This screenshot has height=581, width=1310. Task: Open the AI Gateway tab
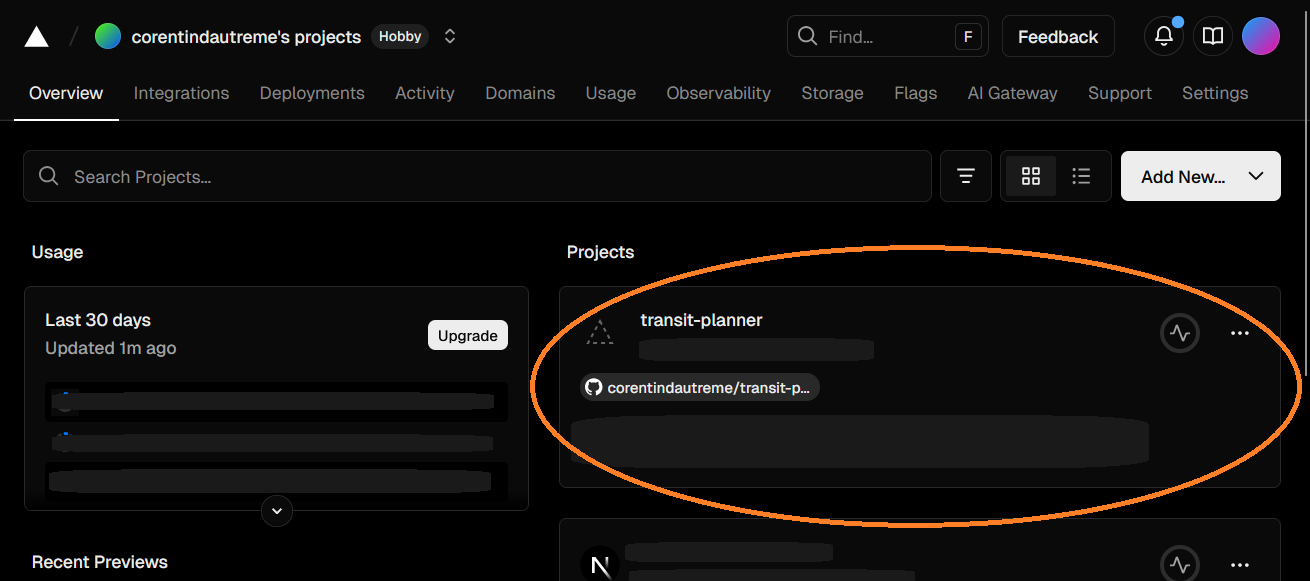[1013, 93]
